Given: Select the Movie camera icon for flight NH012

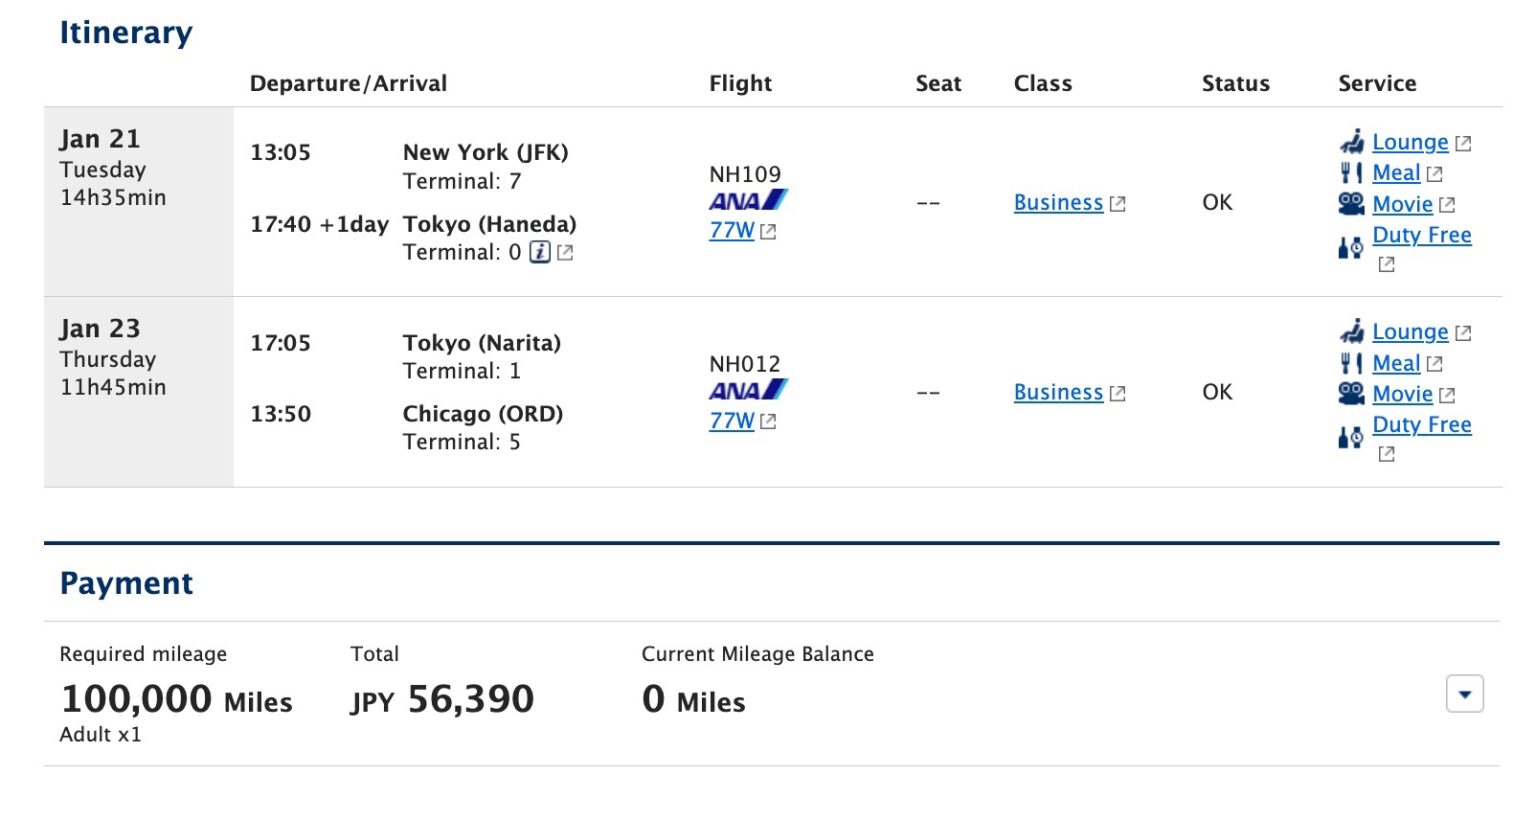Looking at the screenshot, I should 1352,393.
